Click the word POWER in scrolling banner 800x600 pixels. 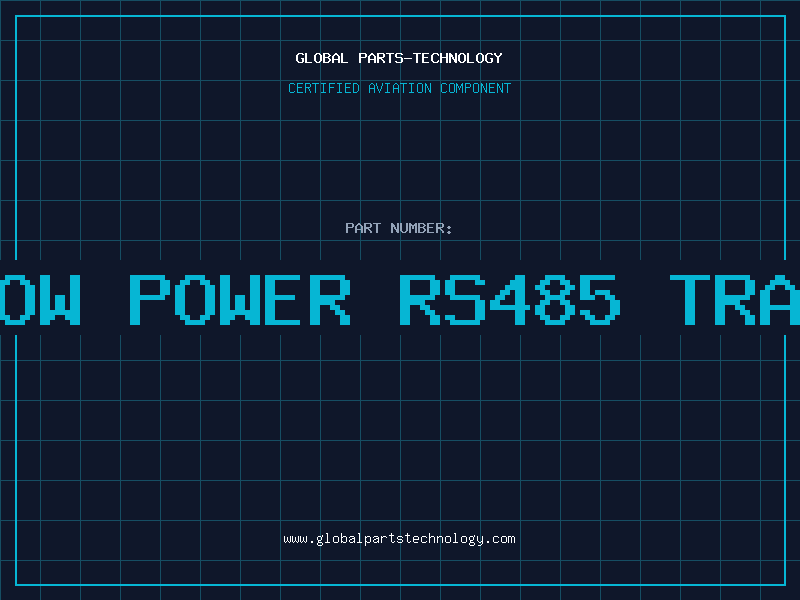click(240, 299)
